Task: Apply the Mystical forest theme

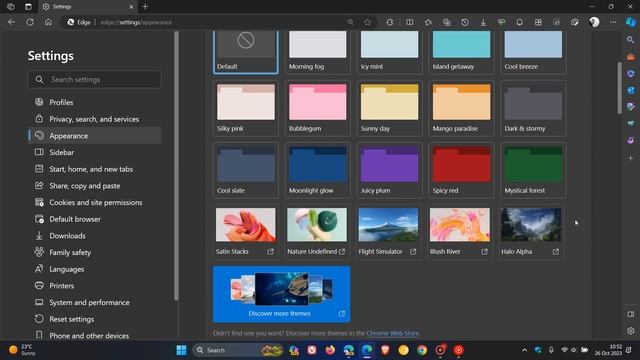Action: pos(533,170)
